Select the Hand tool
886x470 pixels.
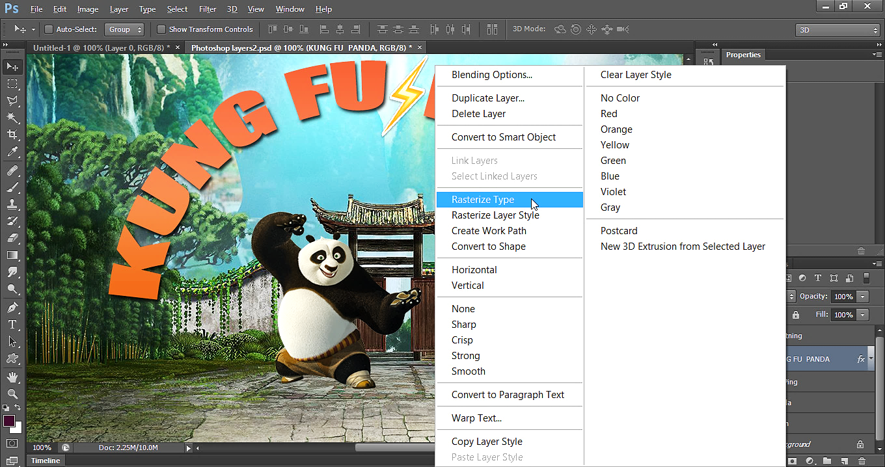12,377
